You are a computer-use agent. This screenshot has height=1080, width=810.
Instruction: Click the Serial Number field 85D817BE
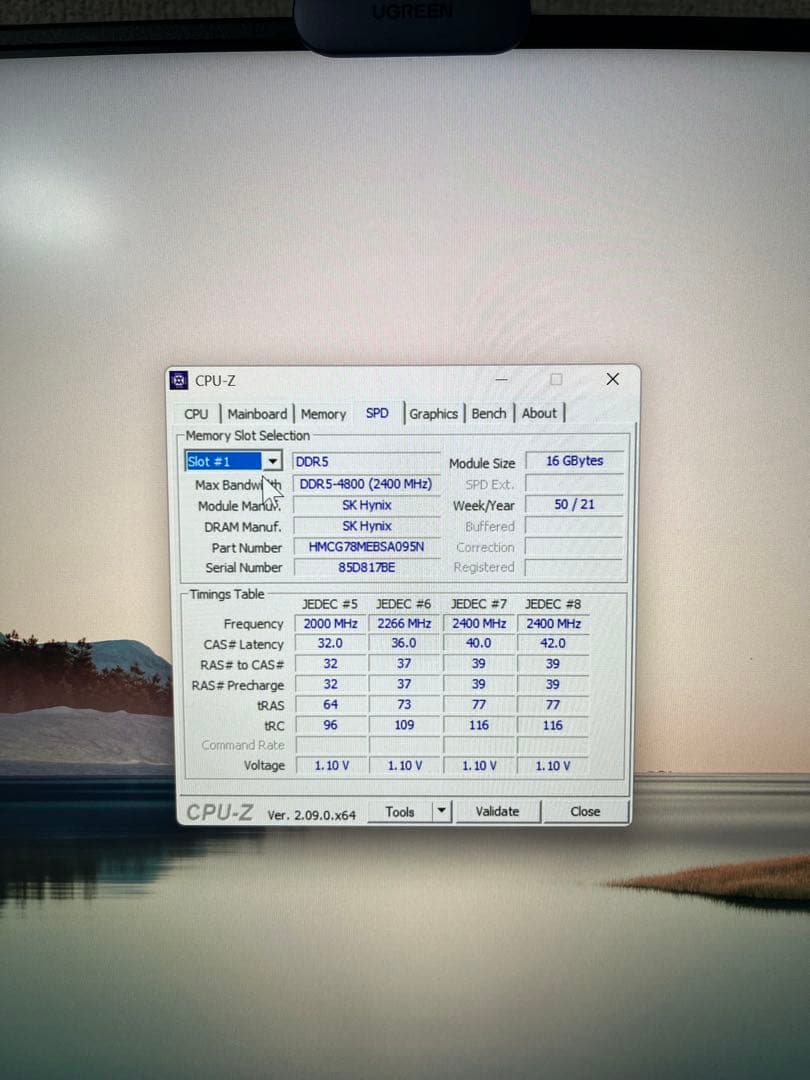pyautogui.click(x=366, y=568)
